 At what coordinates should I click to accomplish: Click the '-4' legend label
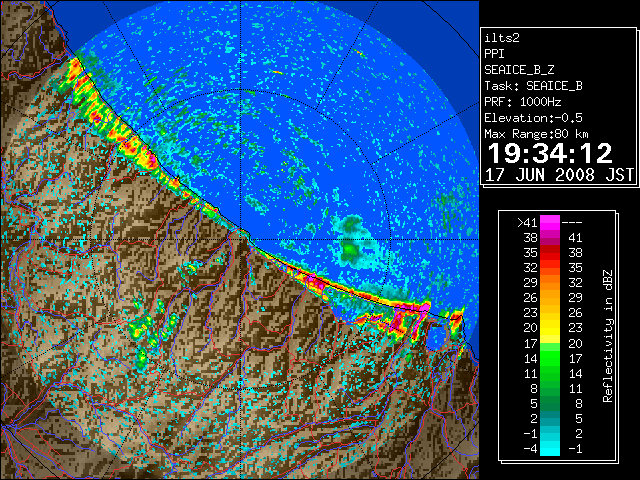[530, 449]
